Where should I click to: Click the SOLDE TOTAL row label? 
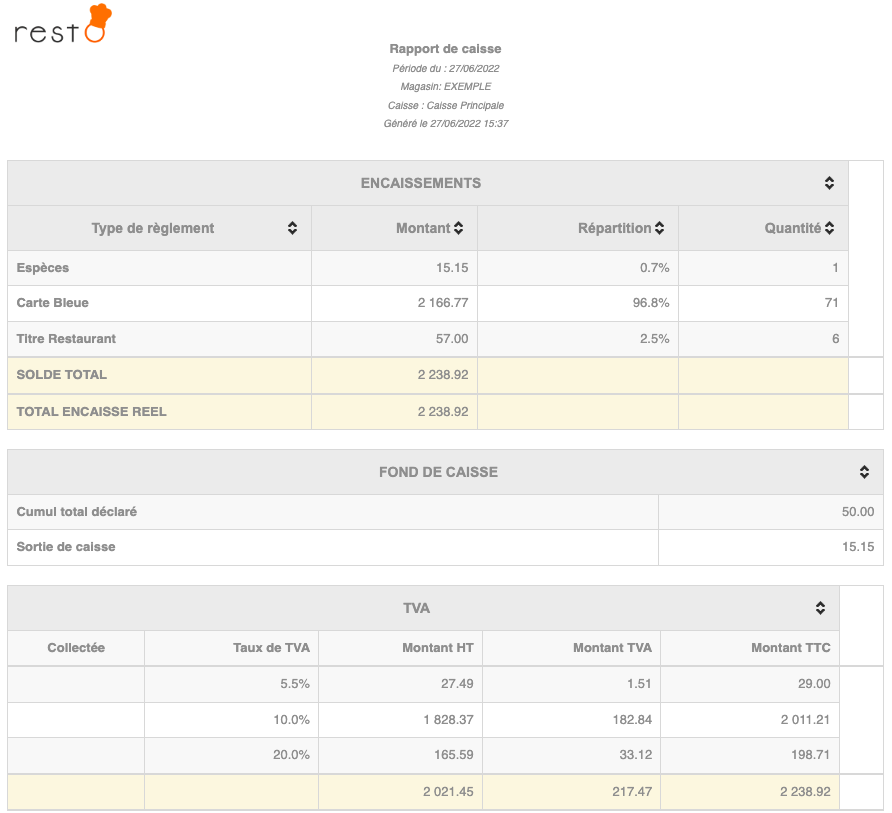click(x=62, y=375)
